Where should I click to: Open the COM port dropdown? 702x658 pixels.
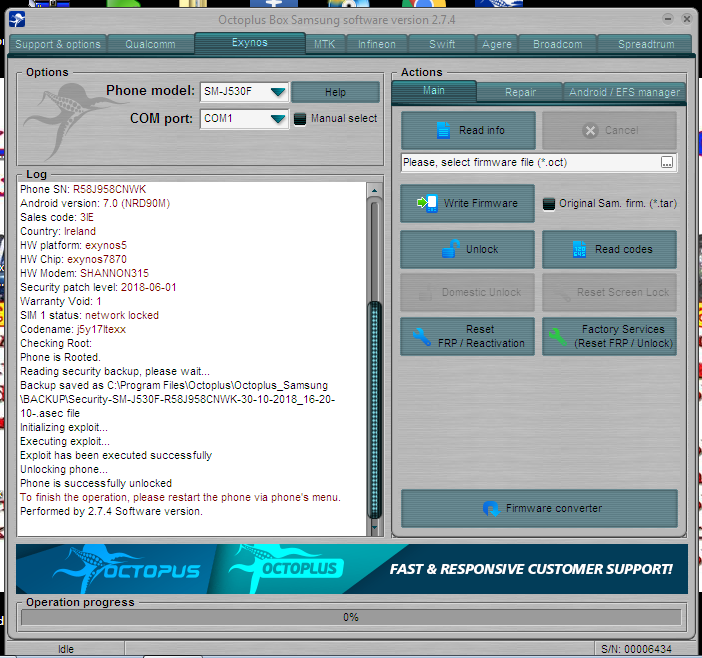(278, 119)
